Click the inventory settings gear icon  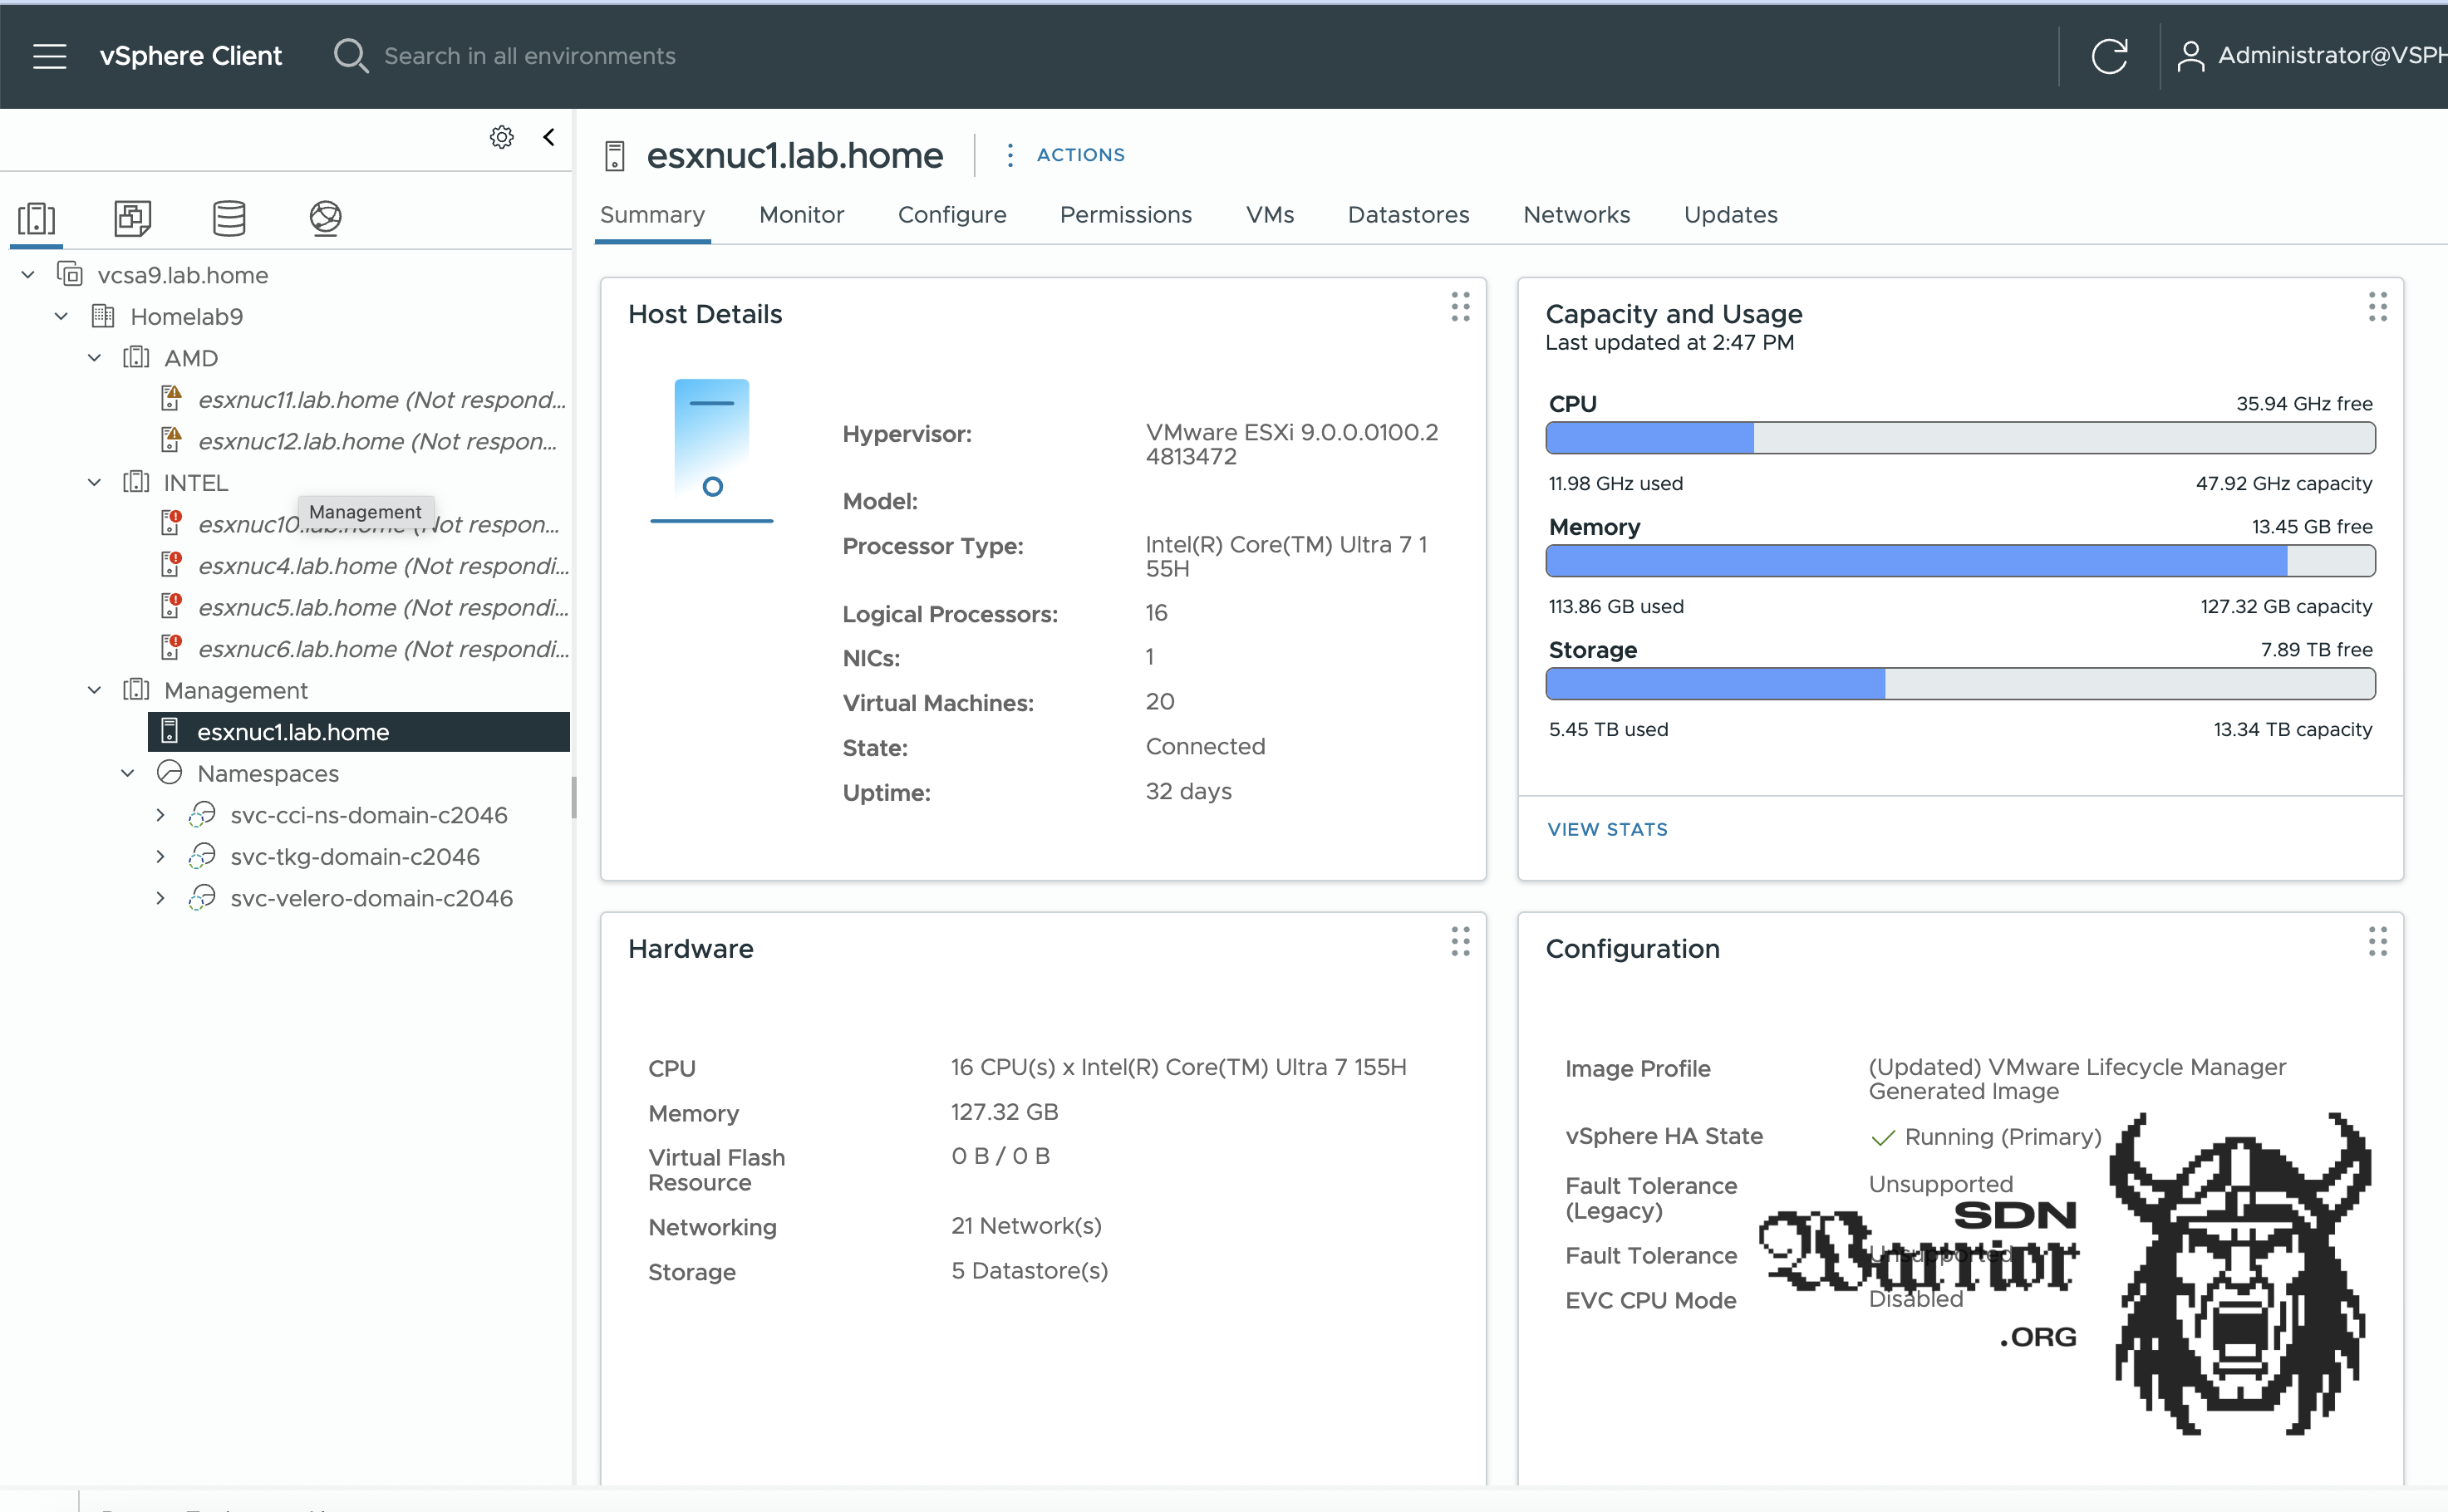click(x=501, y=137)
